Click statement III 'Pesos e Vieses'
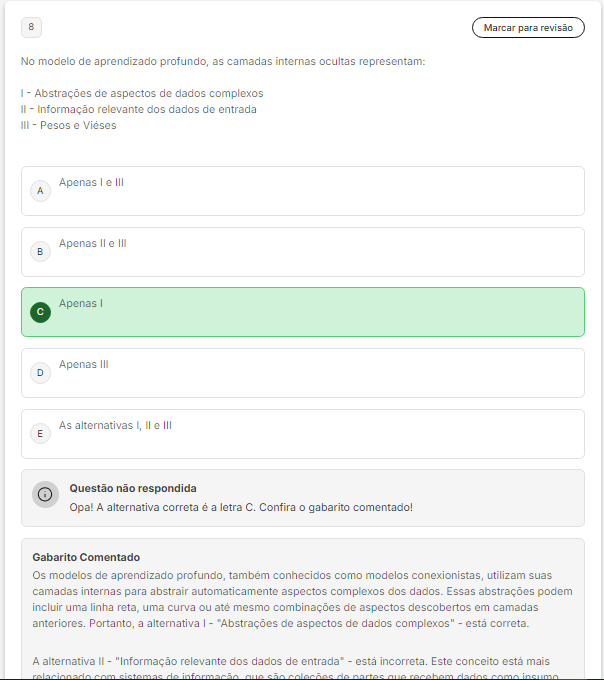The height and width of the screenshot is (680, 604). pyautogui.click(x=68, y=125)
